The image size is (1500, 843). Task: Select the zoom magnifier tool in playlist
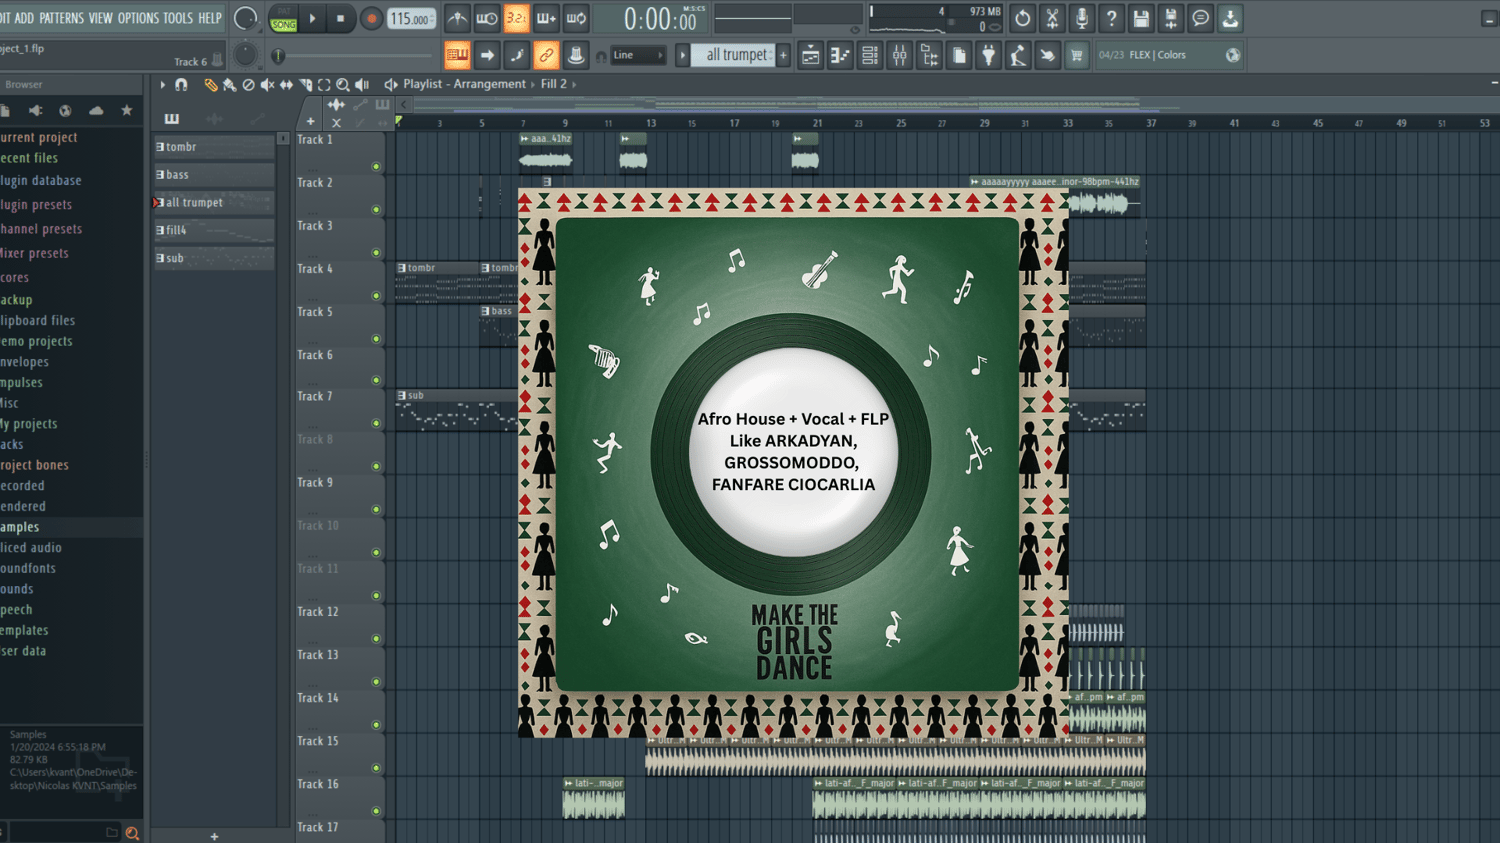pyautogui.click(x=343, y=85)
